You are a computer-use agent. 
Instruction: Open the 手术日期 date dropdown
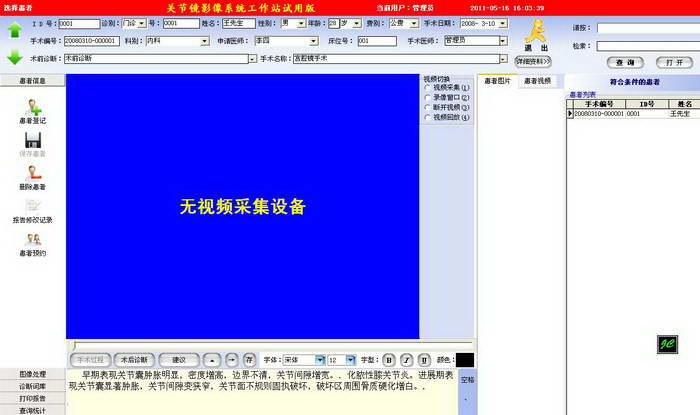coord(503,24)
